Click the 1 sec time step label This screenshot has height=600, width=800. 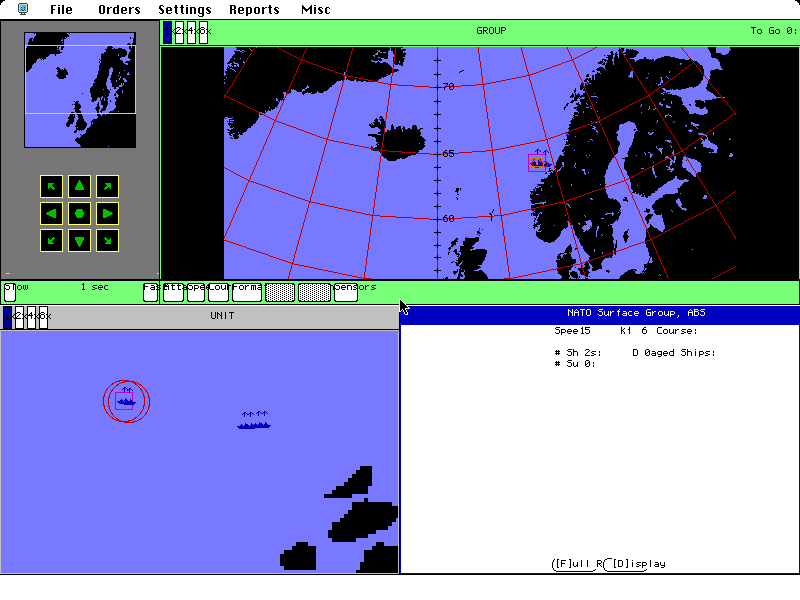click(94, 287)
